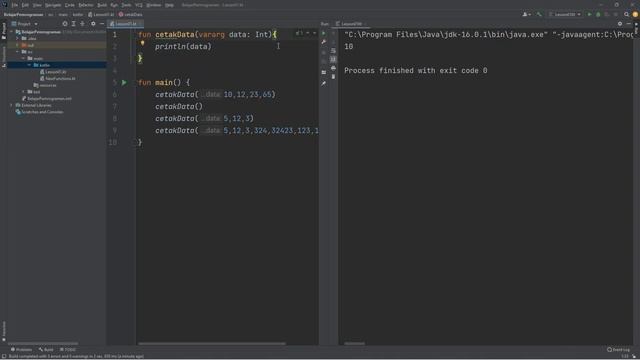Viewport: 640px width, 360px height.
Task: Collapse the main folder
Action: click(x=23, y=58)
